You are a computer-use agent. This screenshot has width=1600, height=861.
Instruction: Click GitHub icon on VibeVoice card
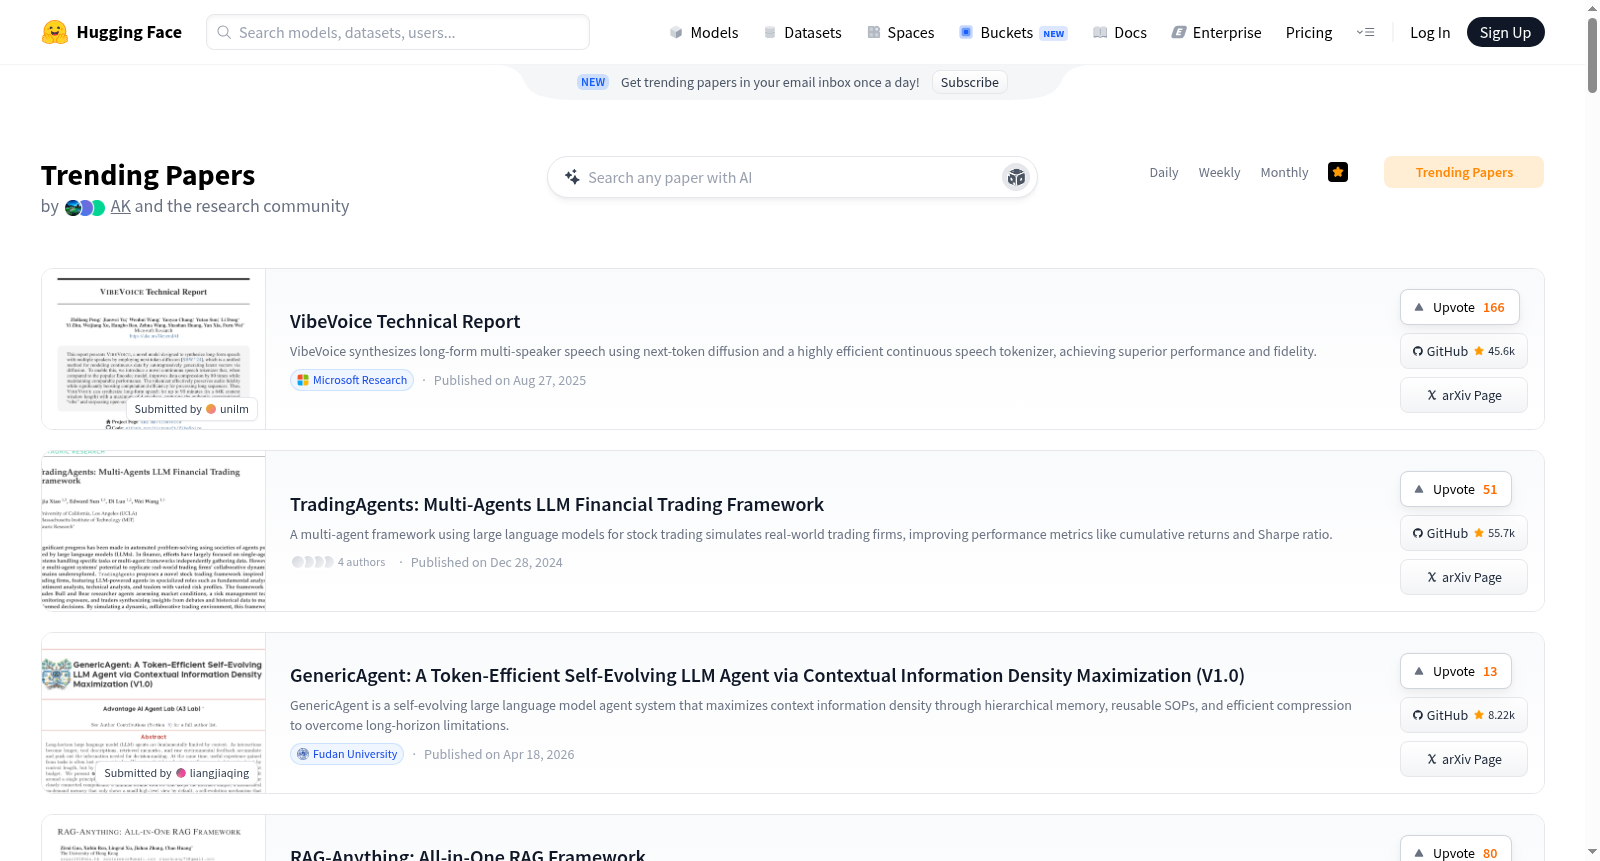(x=1418, y=351)
